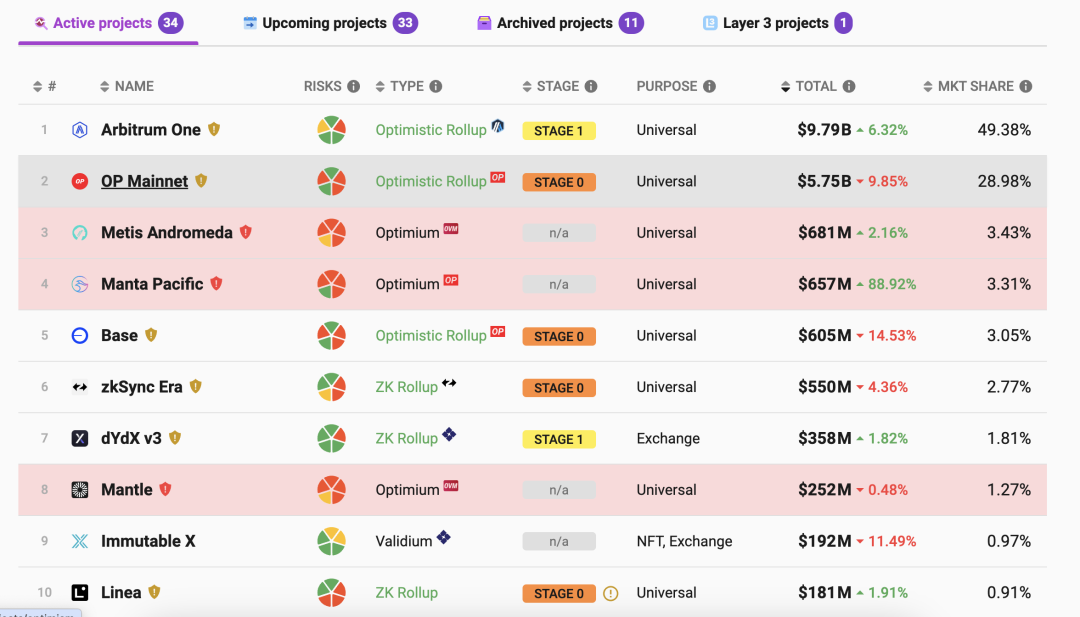Sort rows by the TYPE column
Image resolution: width=1080 pixels, height=617 pixels.
(x=407, y=87)
